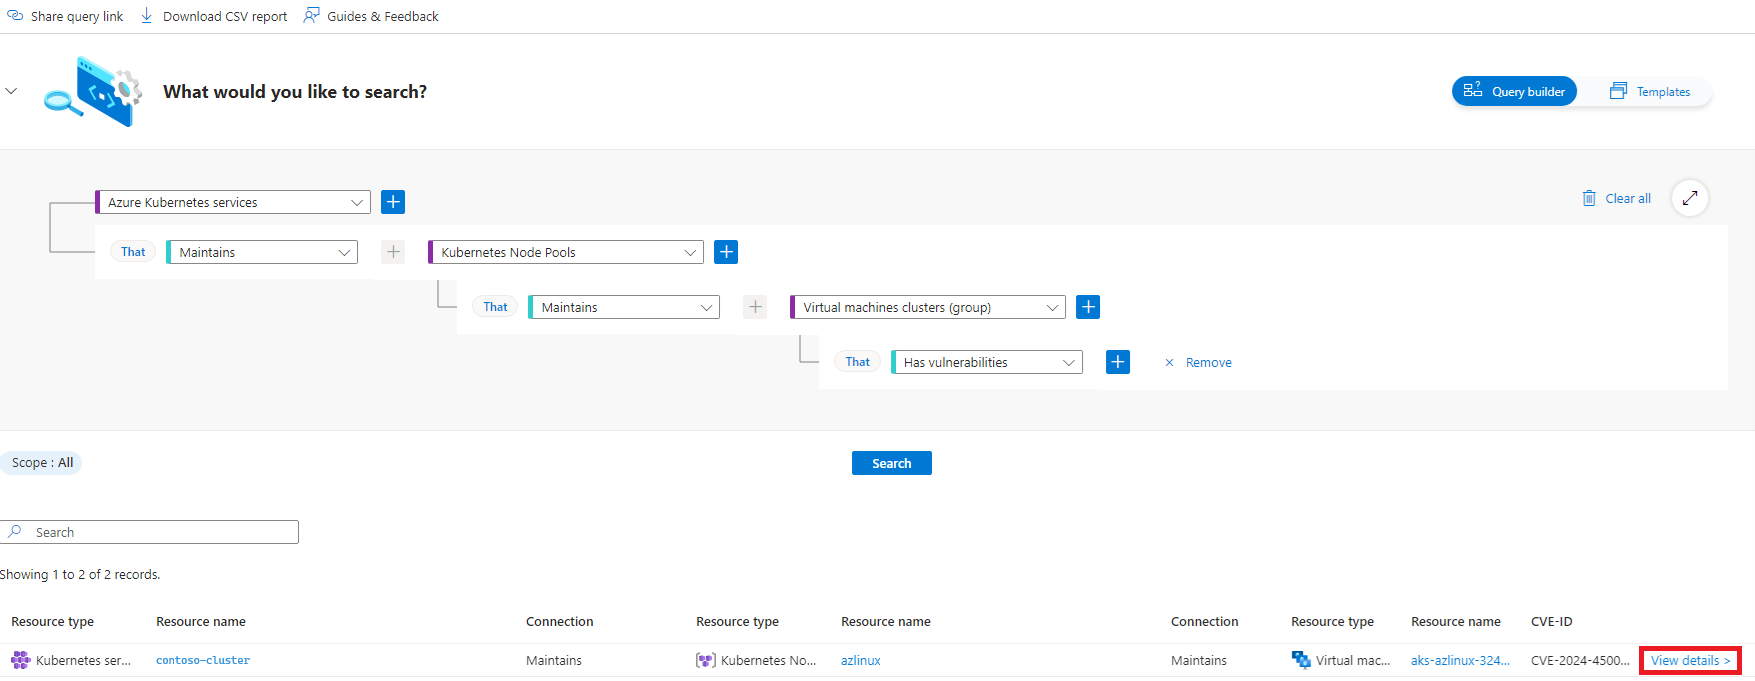The image size is (1755, 681).
Task: Click the Kubernetes service row icon
Action: point(20,660)
